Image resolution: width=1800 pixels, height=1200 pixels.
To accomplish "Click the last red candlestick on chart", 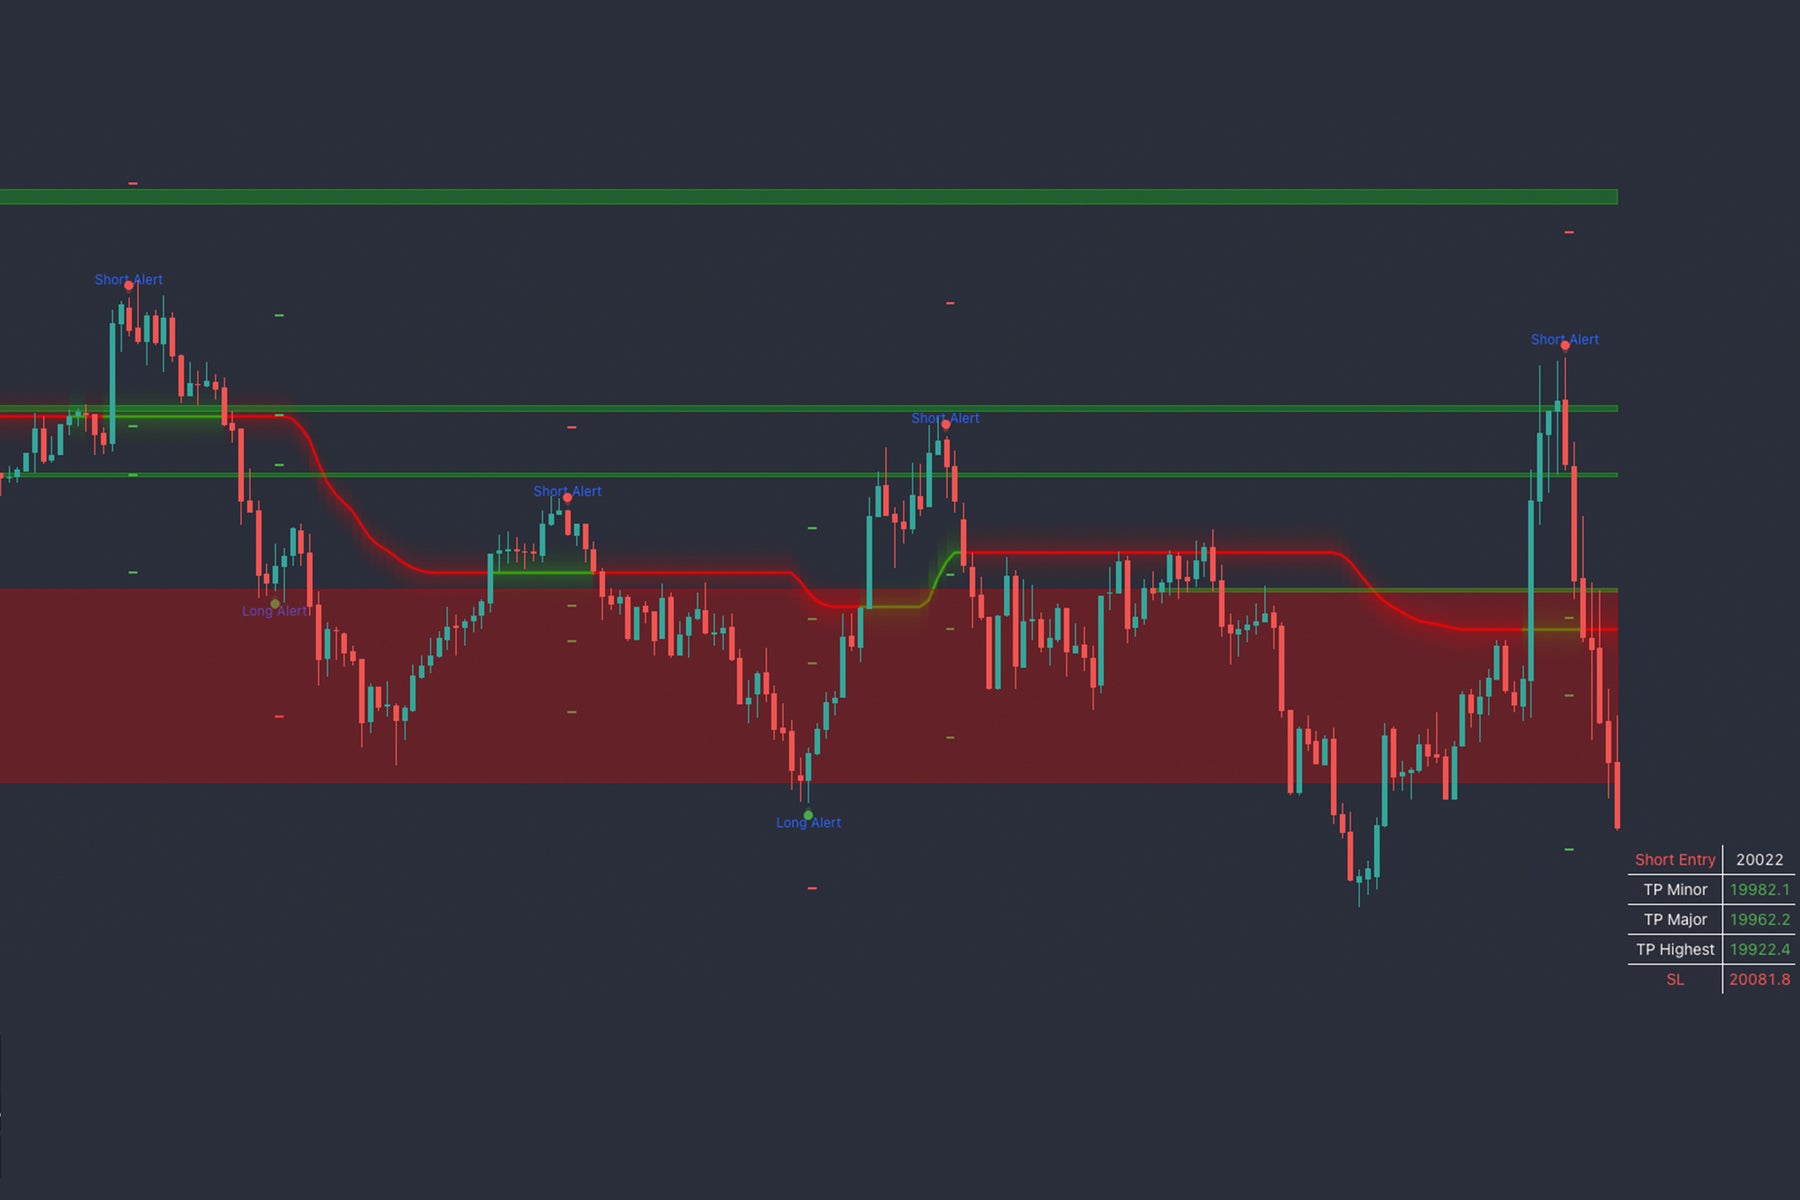I will [1617, 795].
